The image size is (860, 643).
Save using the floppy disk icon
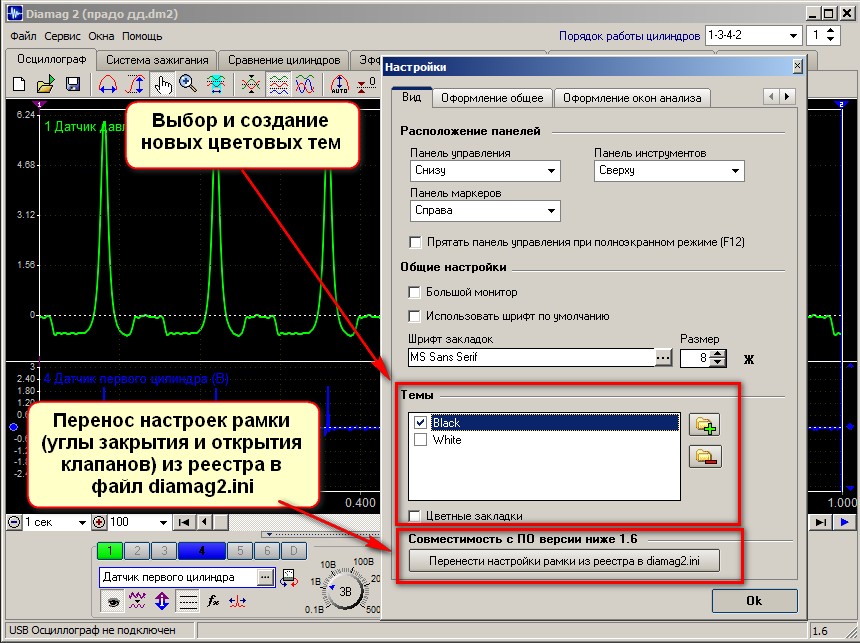pyautogui.click(x=72, y=84)
